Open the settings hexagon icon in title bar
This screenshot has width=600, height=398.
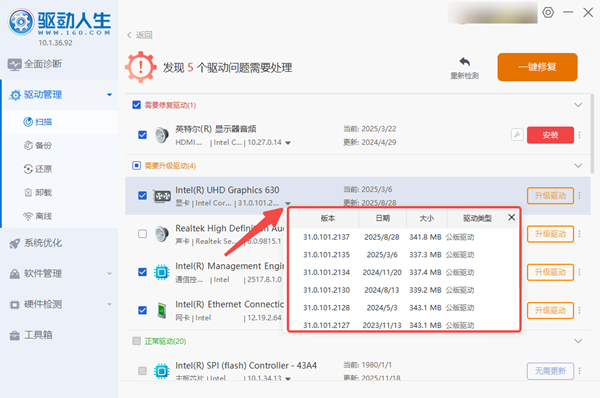click(x=548, y=12)
